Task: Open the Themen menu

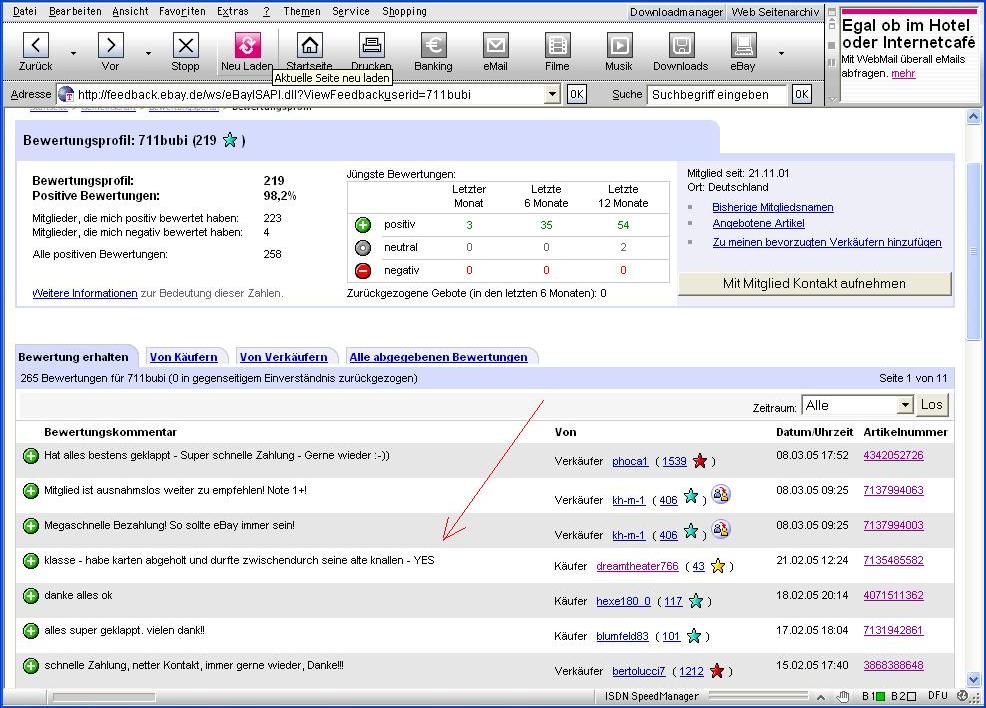Action: tap(302, 11)
